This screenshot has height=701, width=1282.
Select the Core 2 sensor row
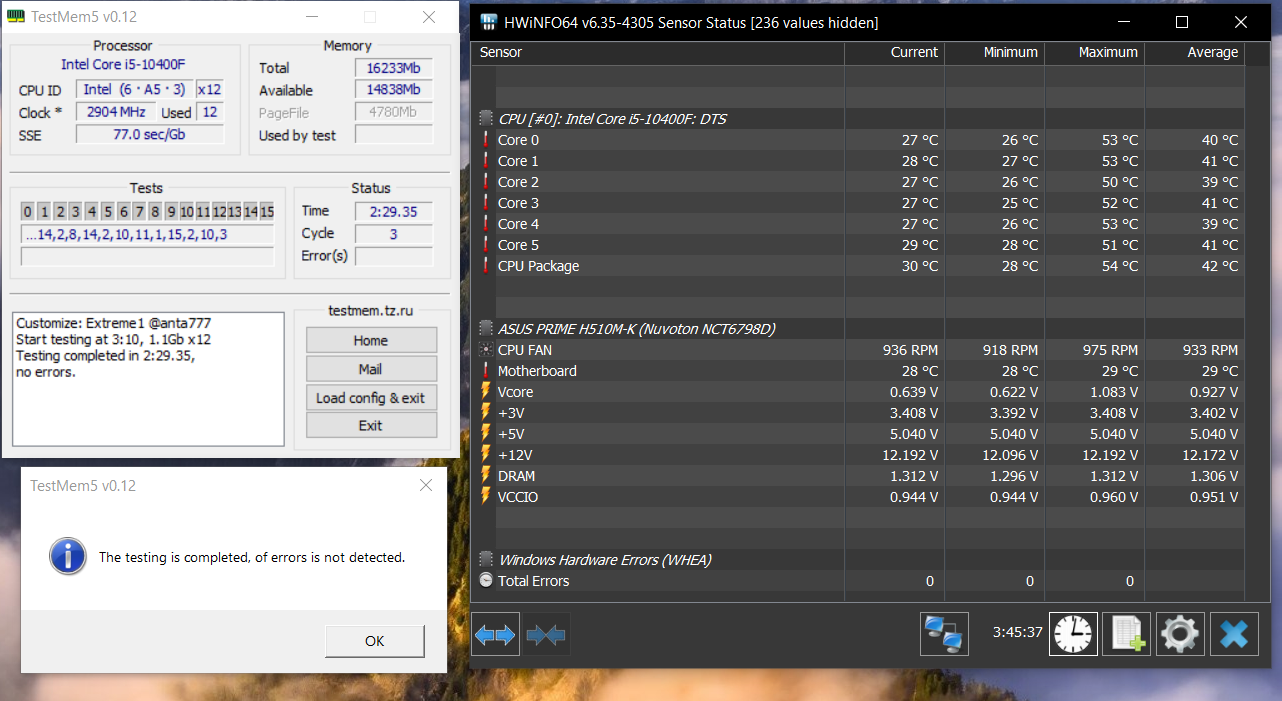coord(858,182)
